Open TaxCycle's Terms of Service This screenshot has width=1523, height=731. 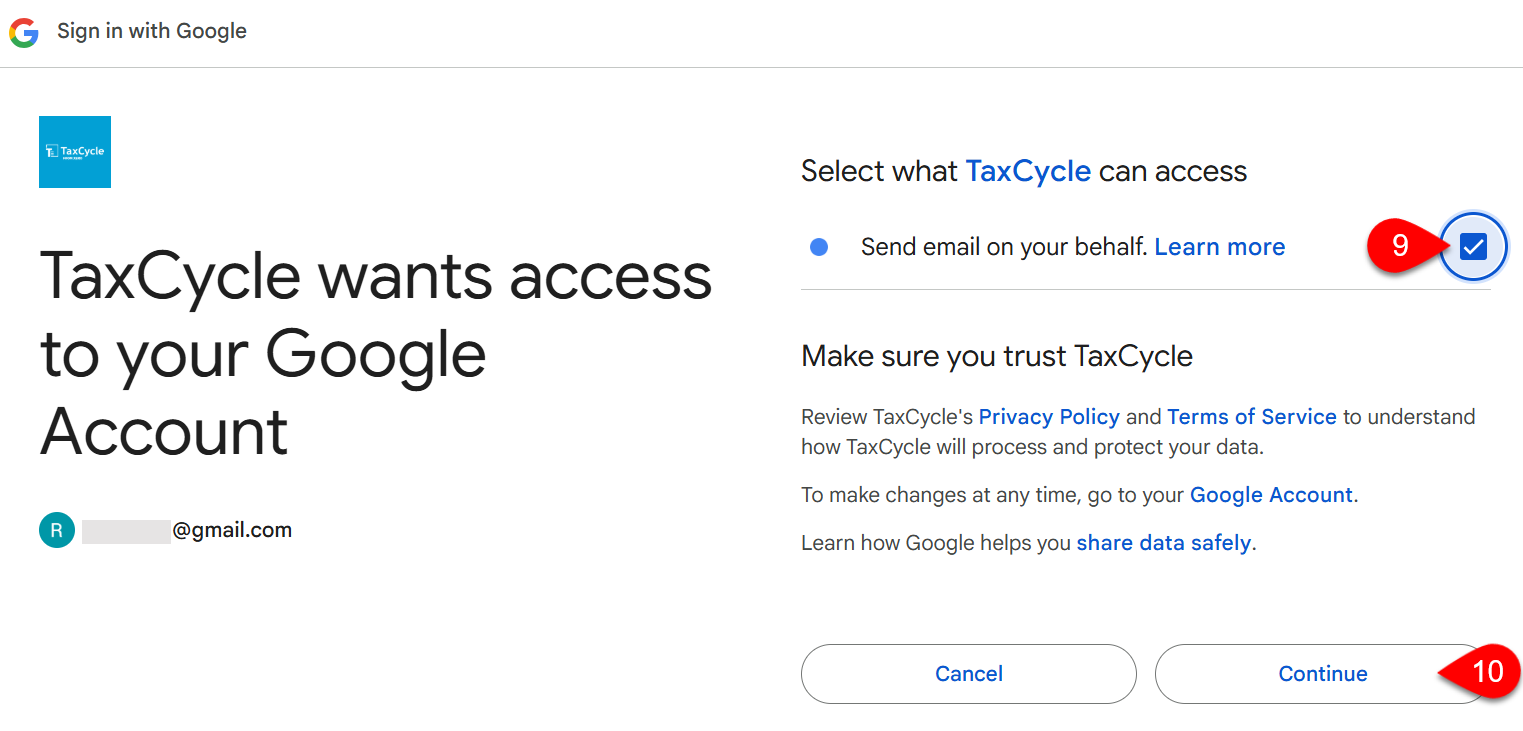click(x=1252, y=417)
